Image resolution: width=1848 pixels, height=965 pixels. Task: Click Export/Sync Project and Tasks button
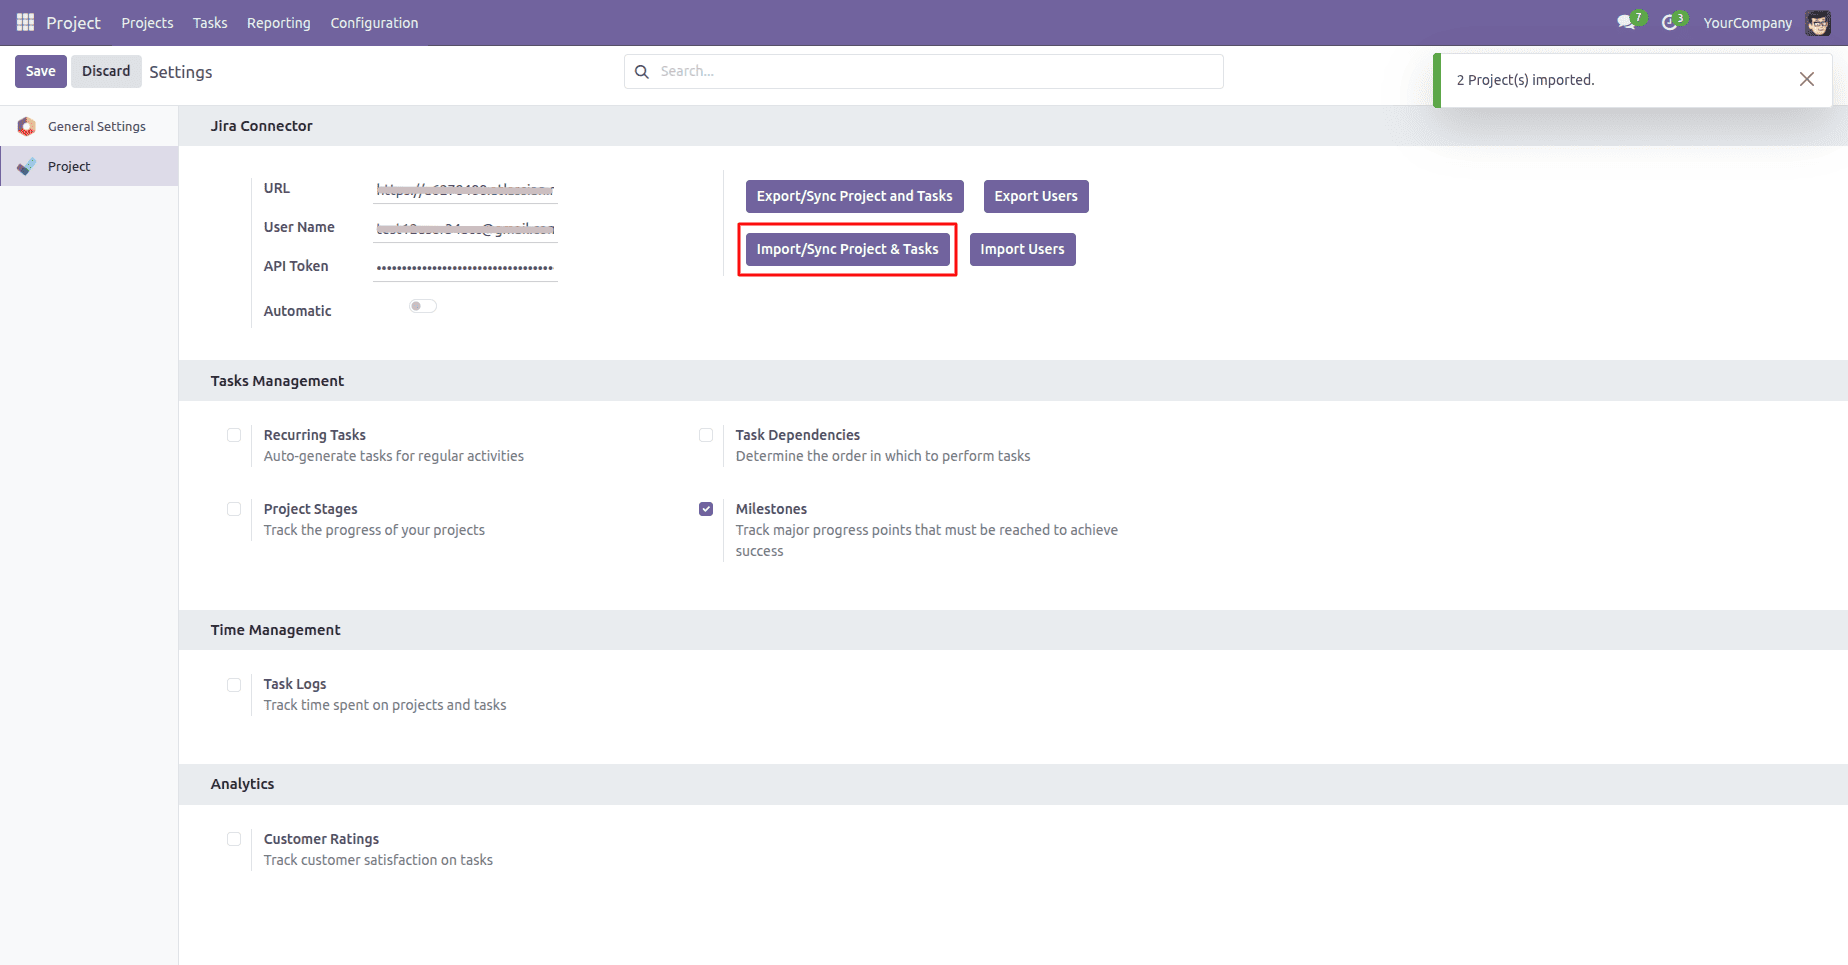tap(854, 196)
